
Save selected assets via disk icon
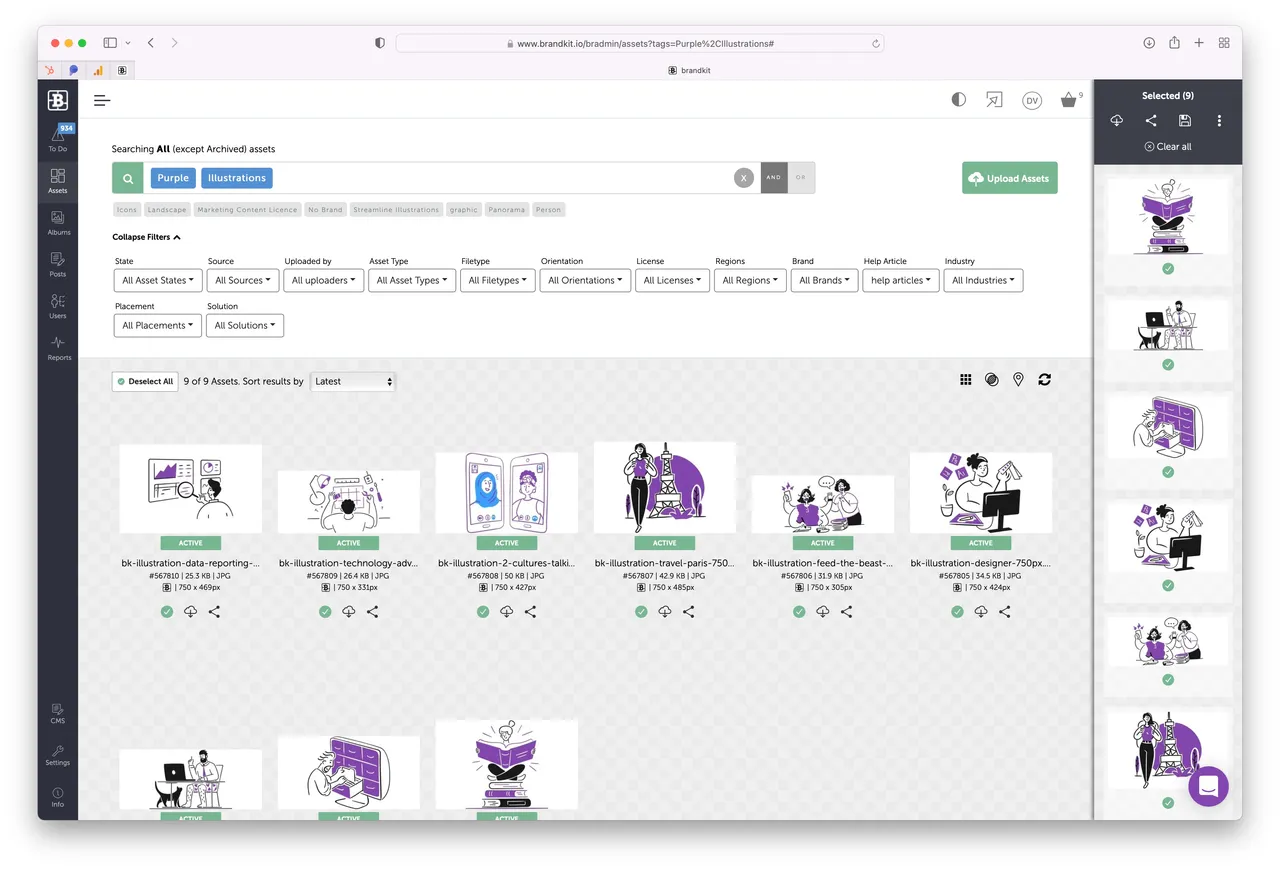pos(1185,121)
